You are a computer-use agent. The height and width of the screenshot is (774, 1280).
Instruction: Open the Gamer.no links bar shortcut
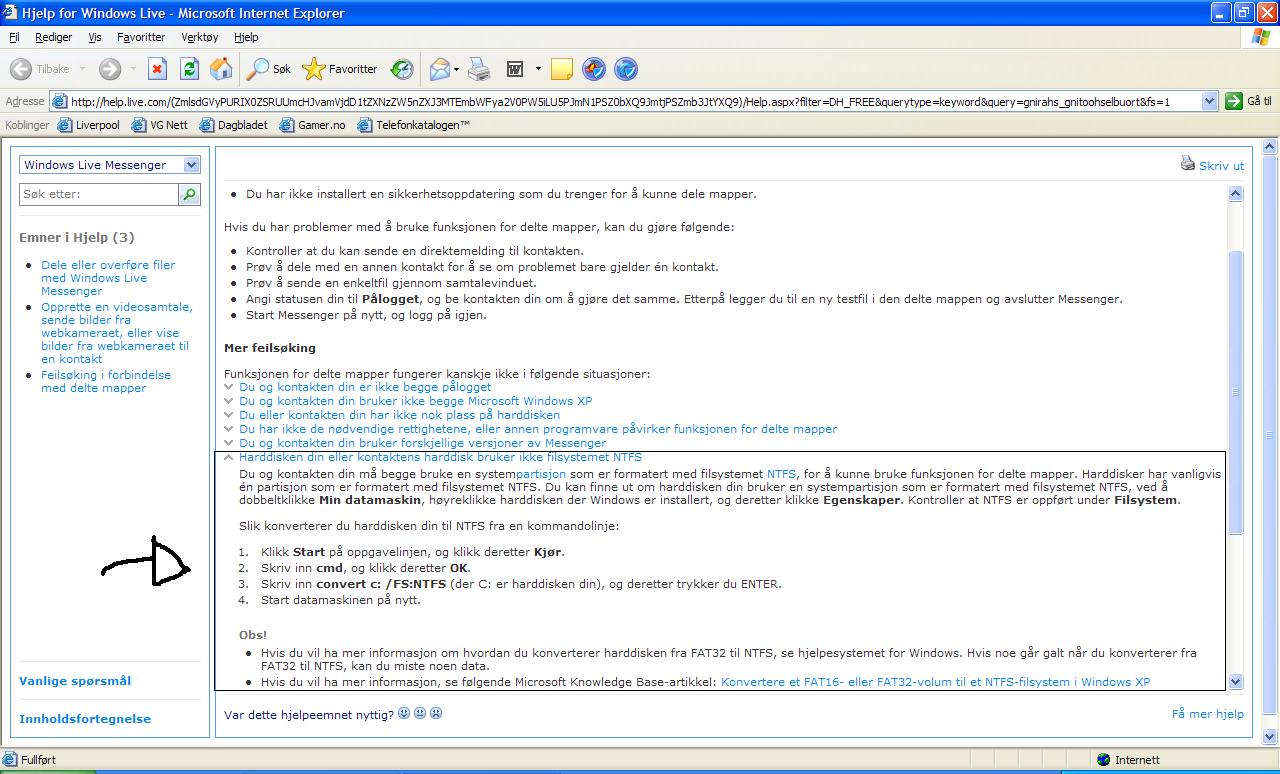[312, 125]
